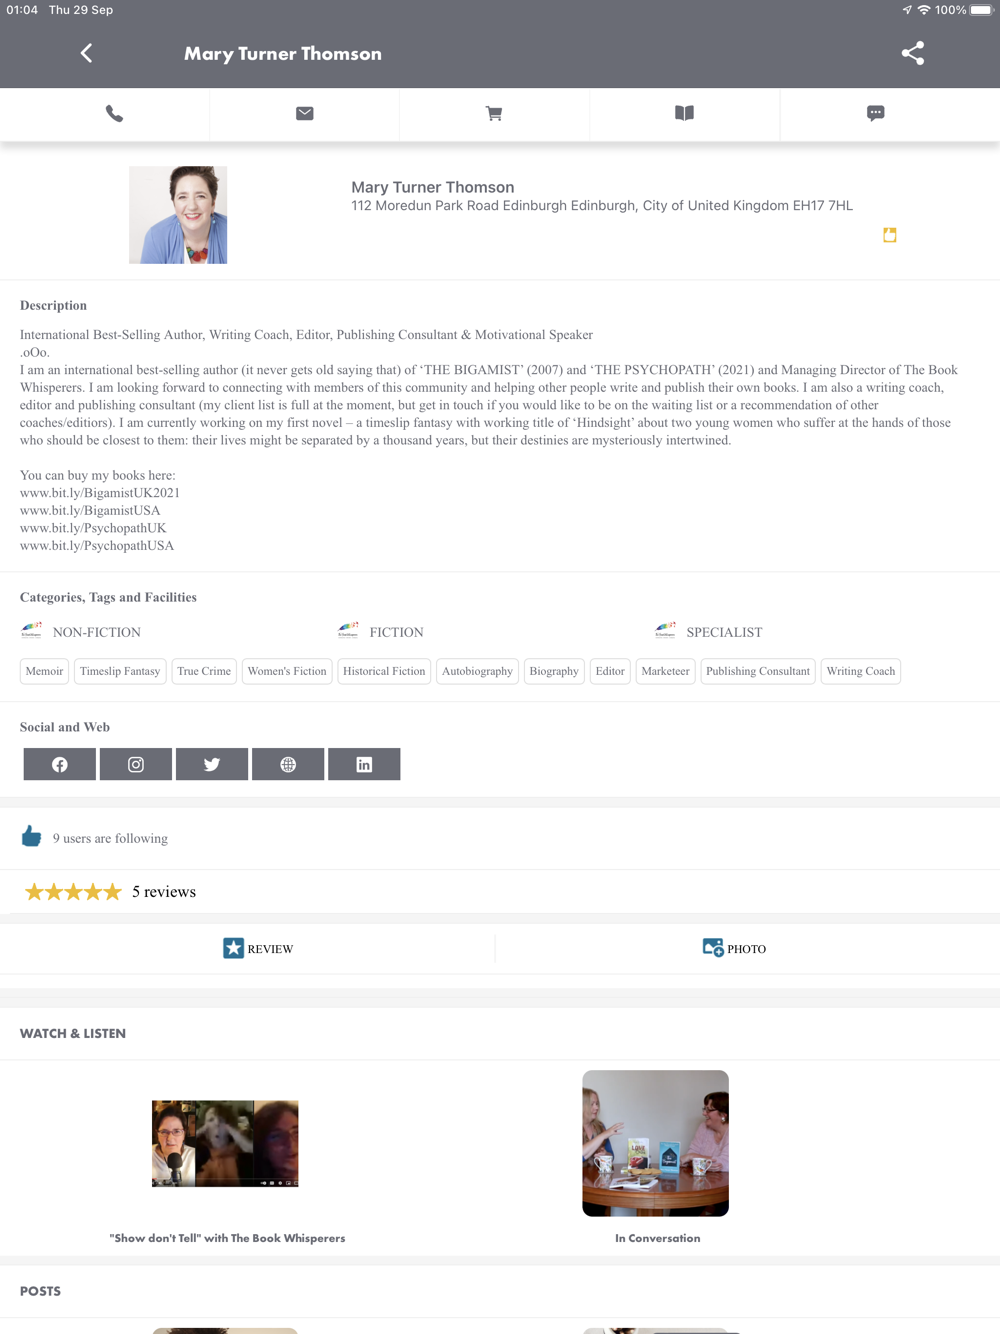
Task: Toggle the thumbs-up follow icon
Action: 31,837
